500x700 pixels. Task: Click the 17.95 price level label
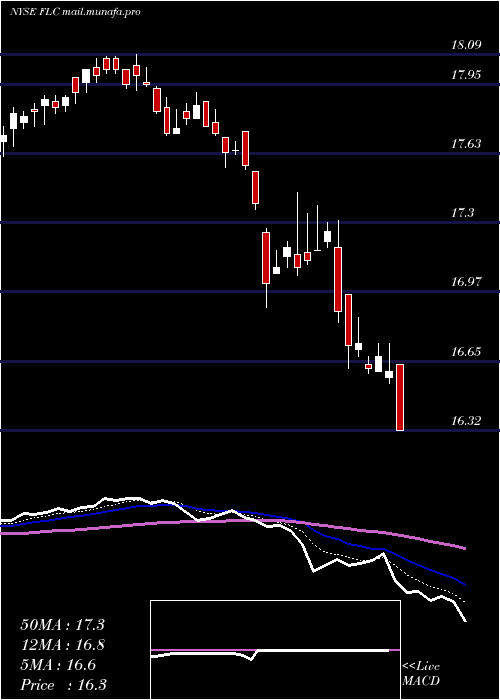pyautogui.click(x=467, y=75)
